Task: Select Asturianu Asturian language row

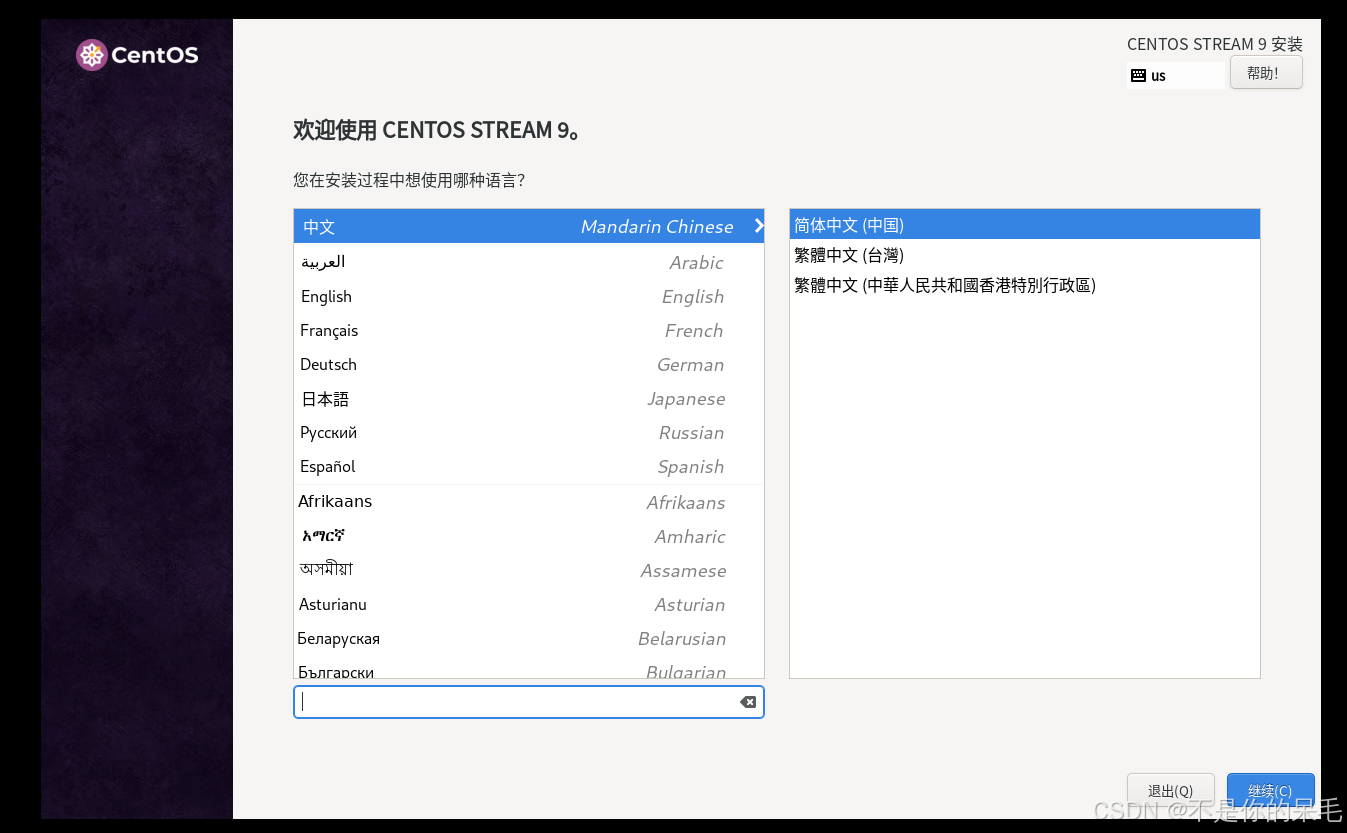Action: tap(529, 604)
